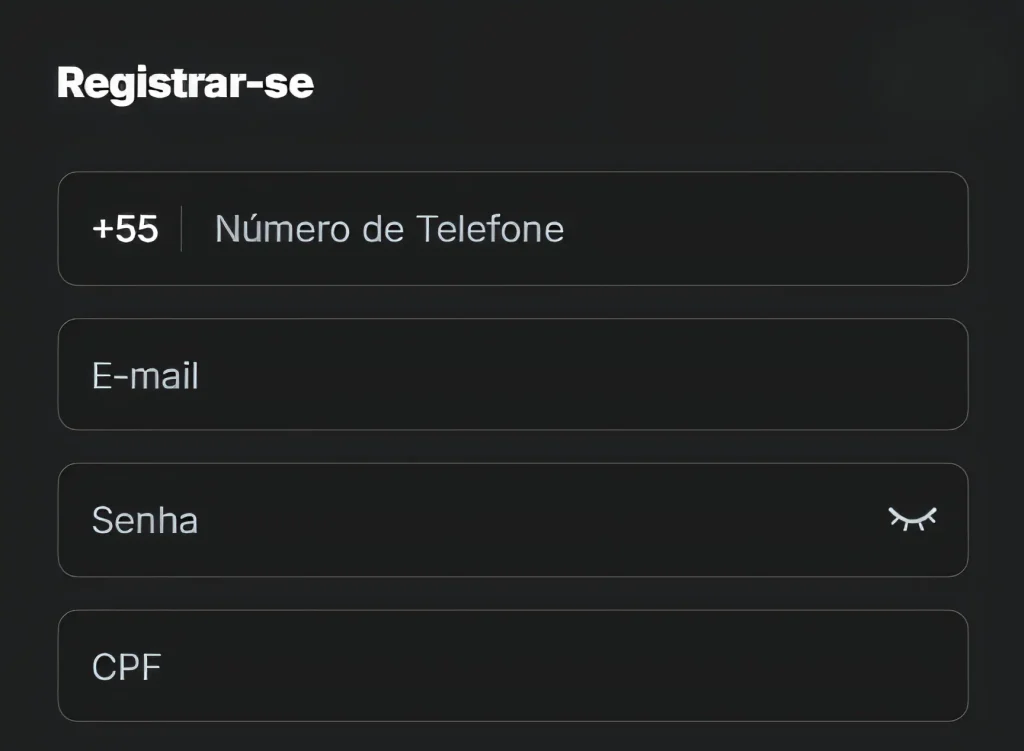
Task: Click the eyelash icon beside Senha
Action: (x=912, y=519)
